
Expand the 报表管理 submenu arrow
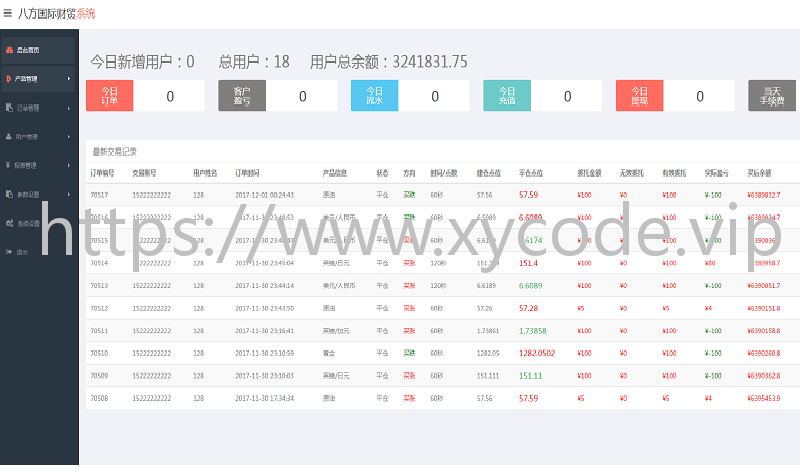pos(69,165)
